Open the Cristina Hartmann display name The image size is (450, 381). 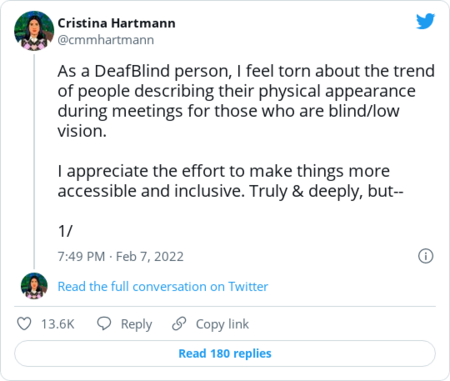click(116, 23)
